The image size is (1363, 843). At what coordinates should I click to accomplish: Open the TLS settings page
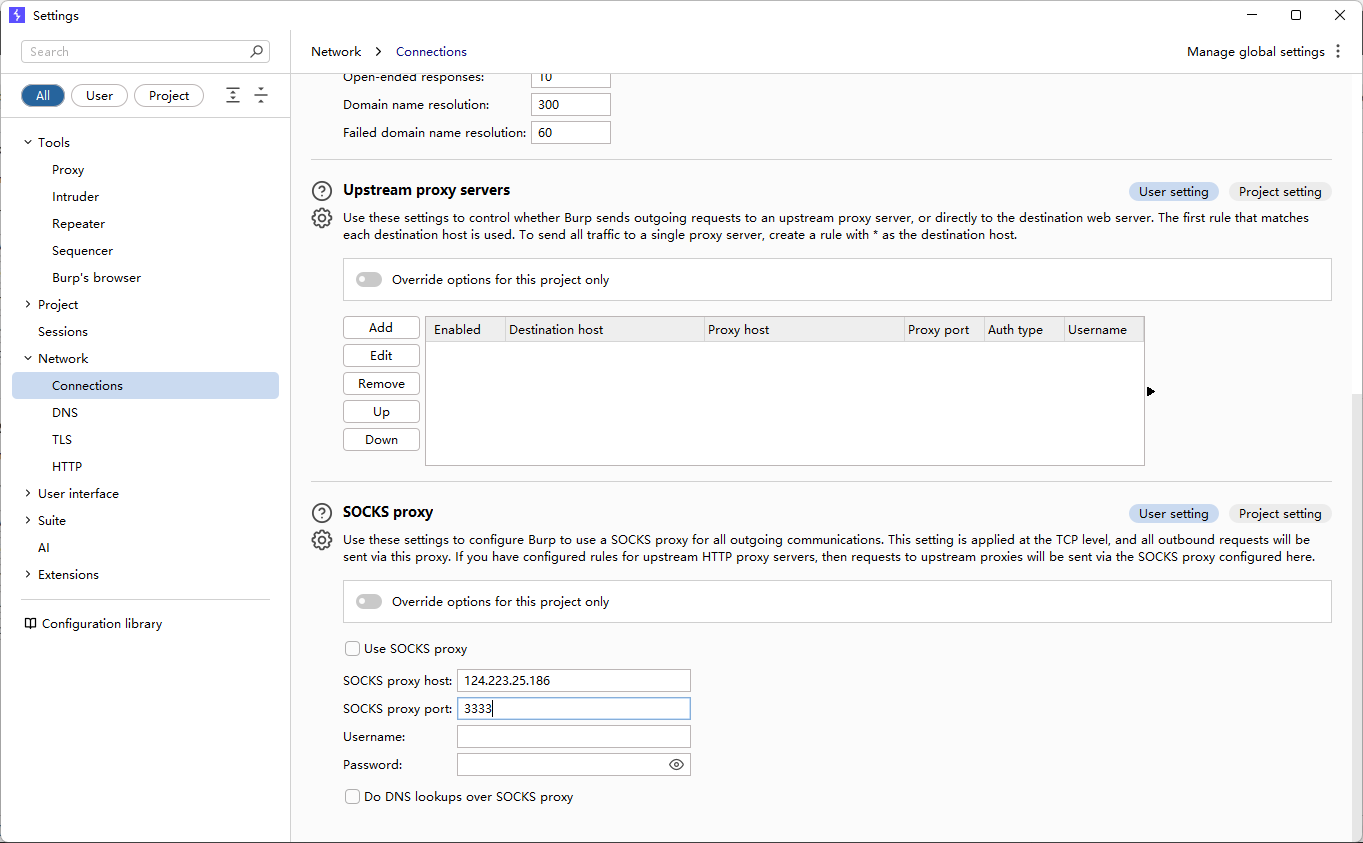(x=62, y=440)
